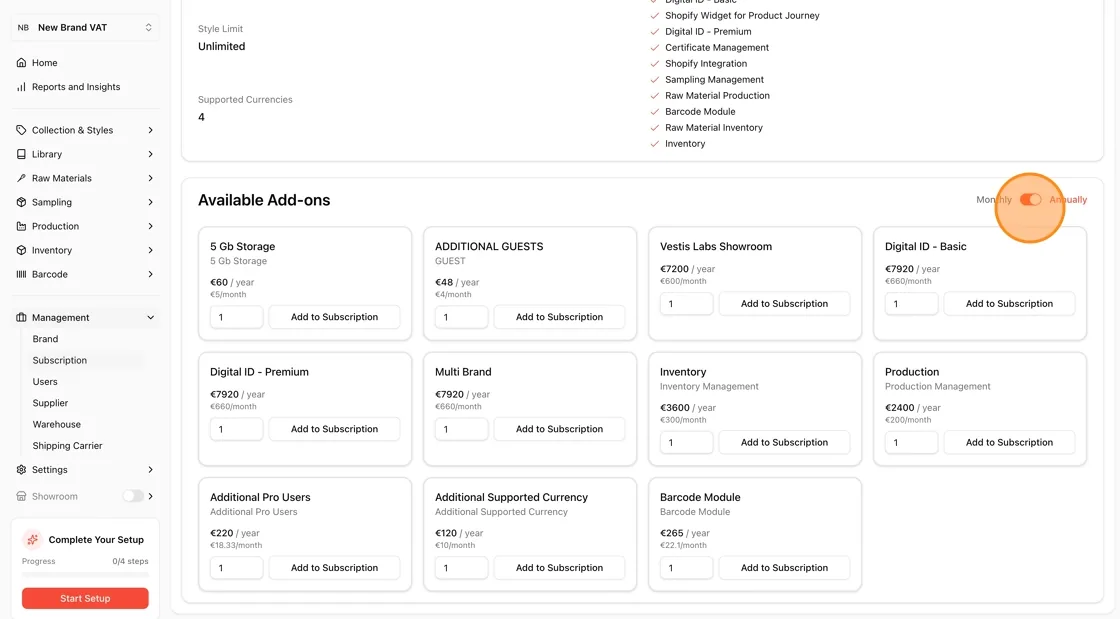Click the Raw Materials icon
The image size is (1120, 619).
tap(21, 178)
